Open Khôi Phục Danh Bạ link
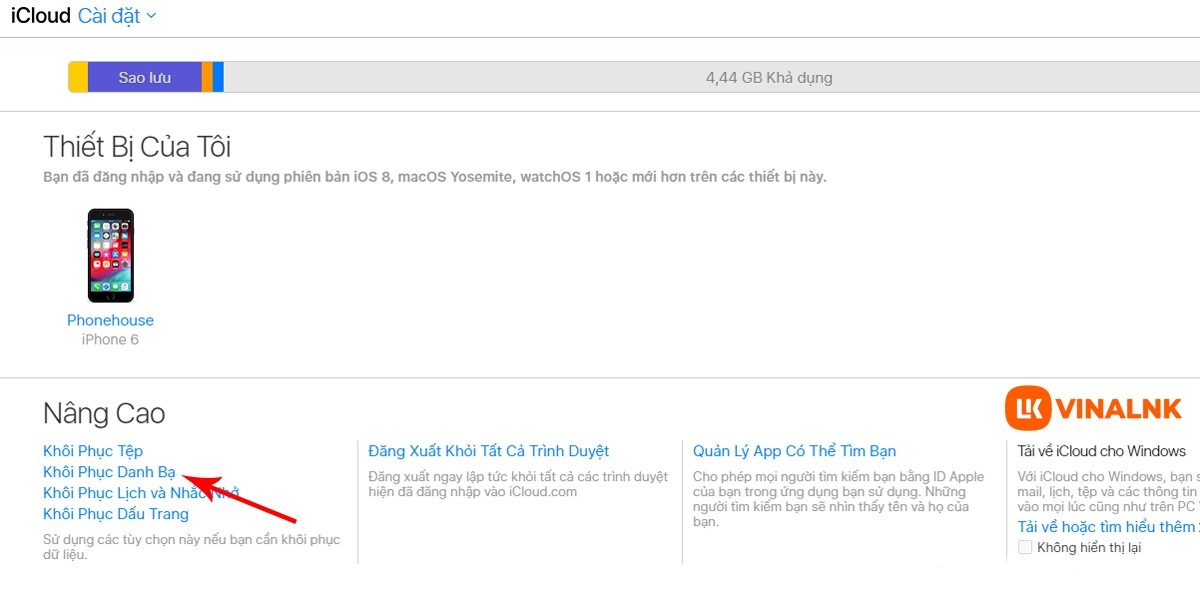Image resolution: width=1200 pixels, height=600 pixels. [x=109, y=472]
